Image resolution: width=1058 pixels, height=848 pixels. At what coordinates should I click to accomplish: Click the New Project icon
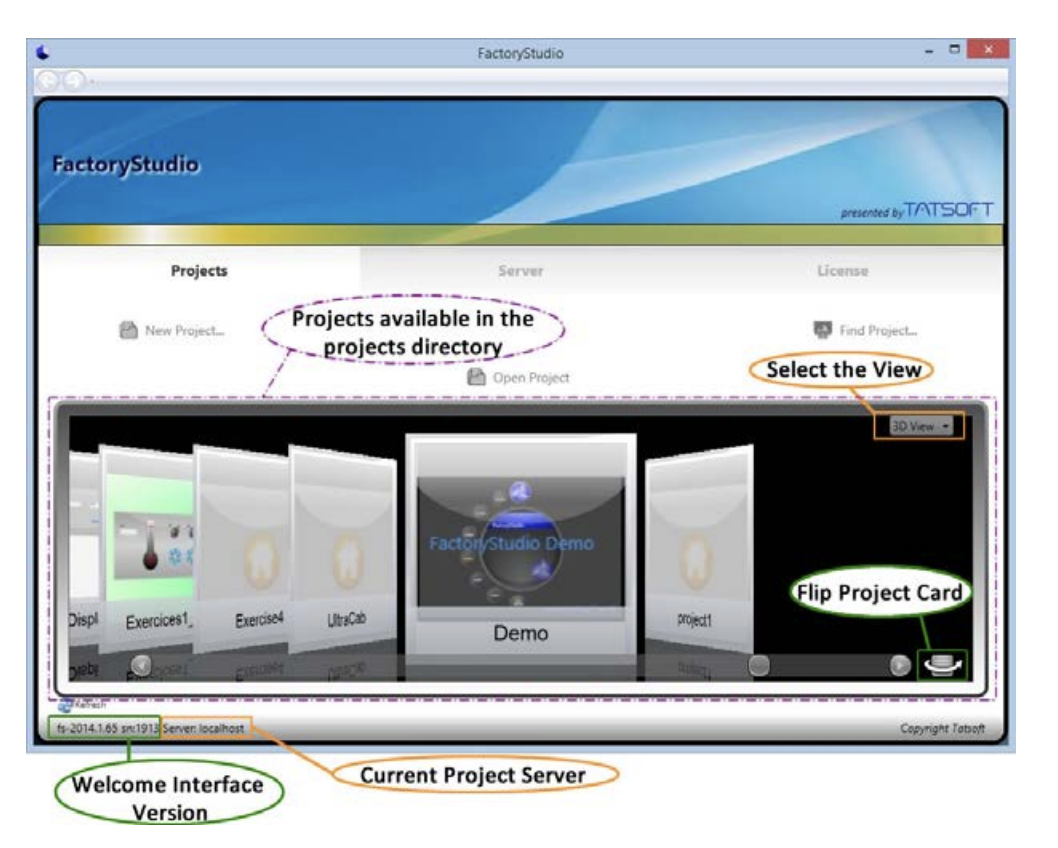pyautogui.click(x=128, y=331)
